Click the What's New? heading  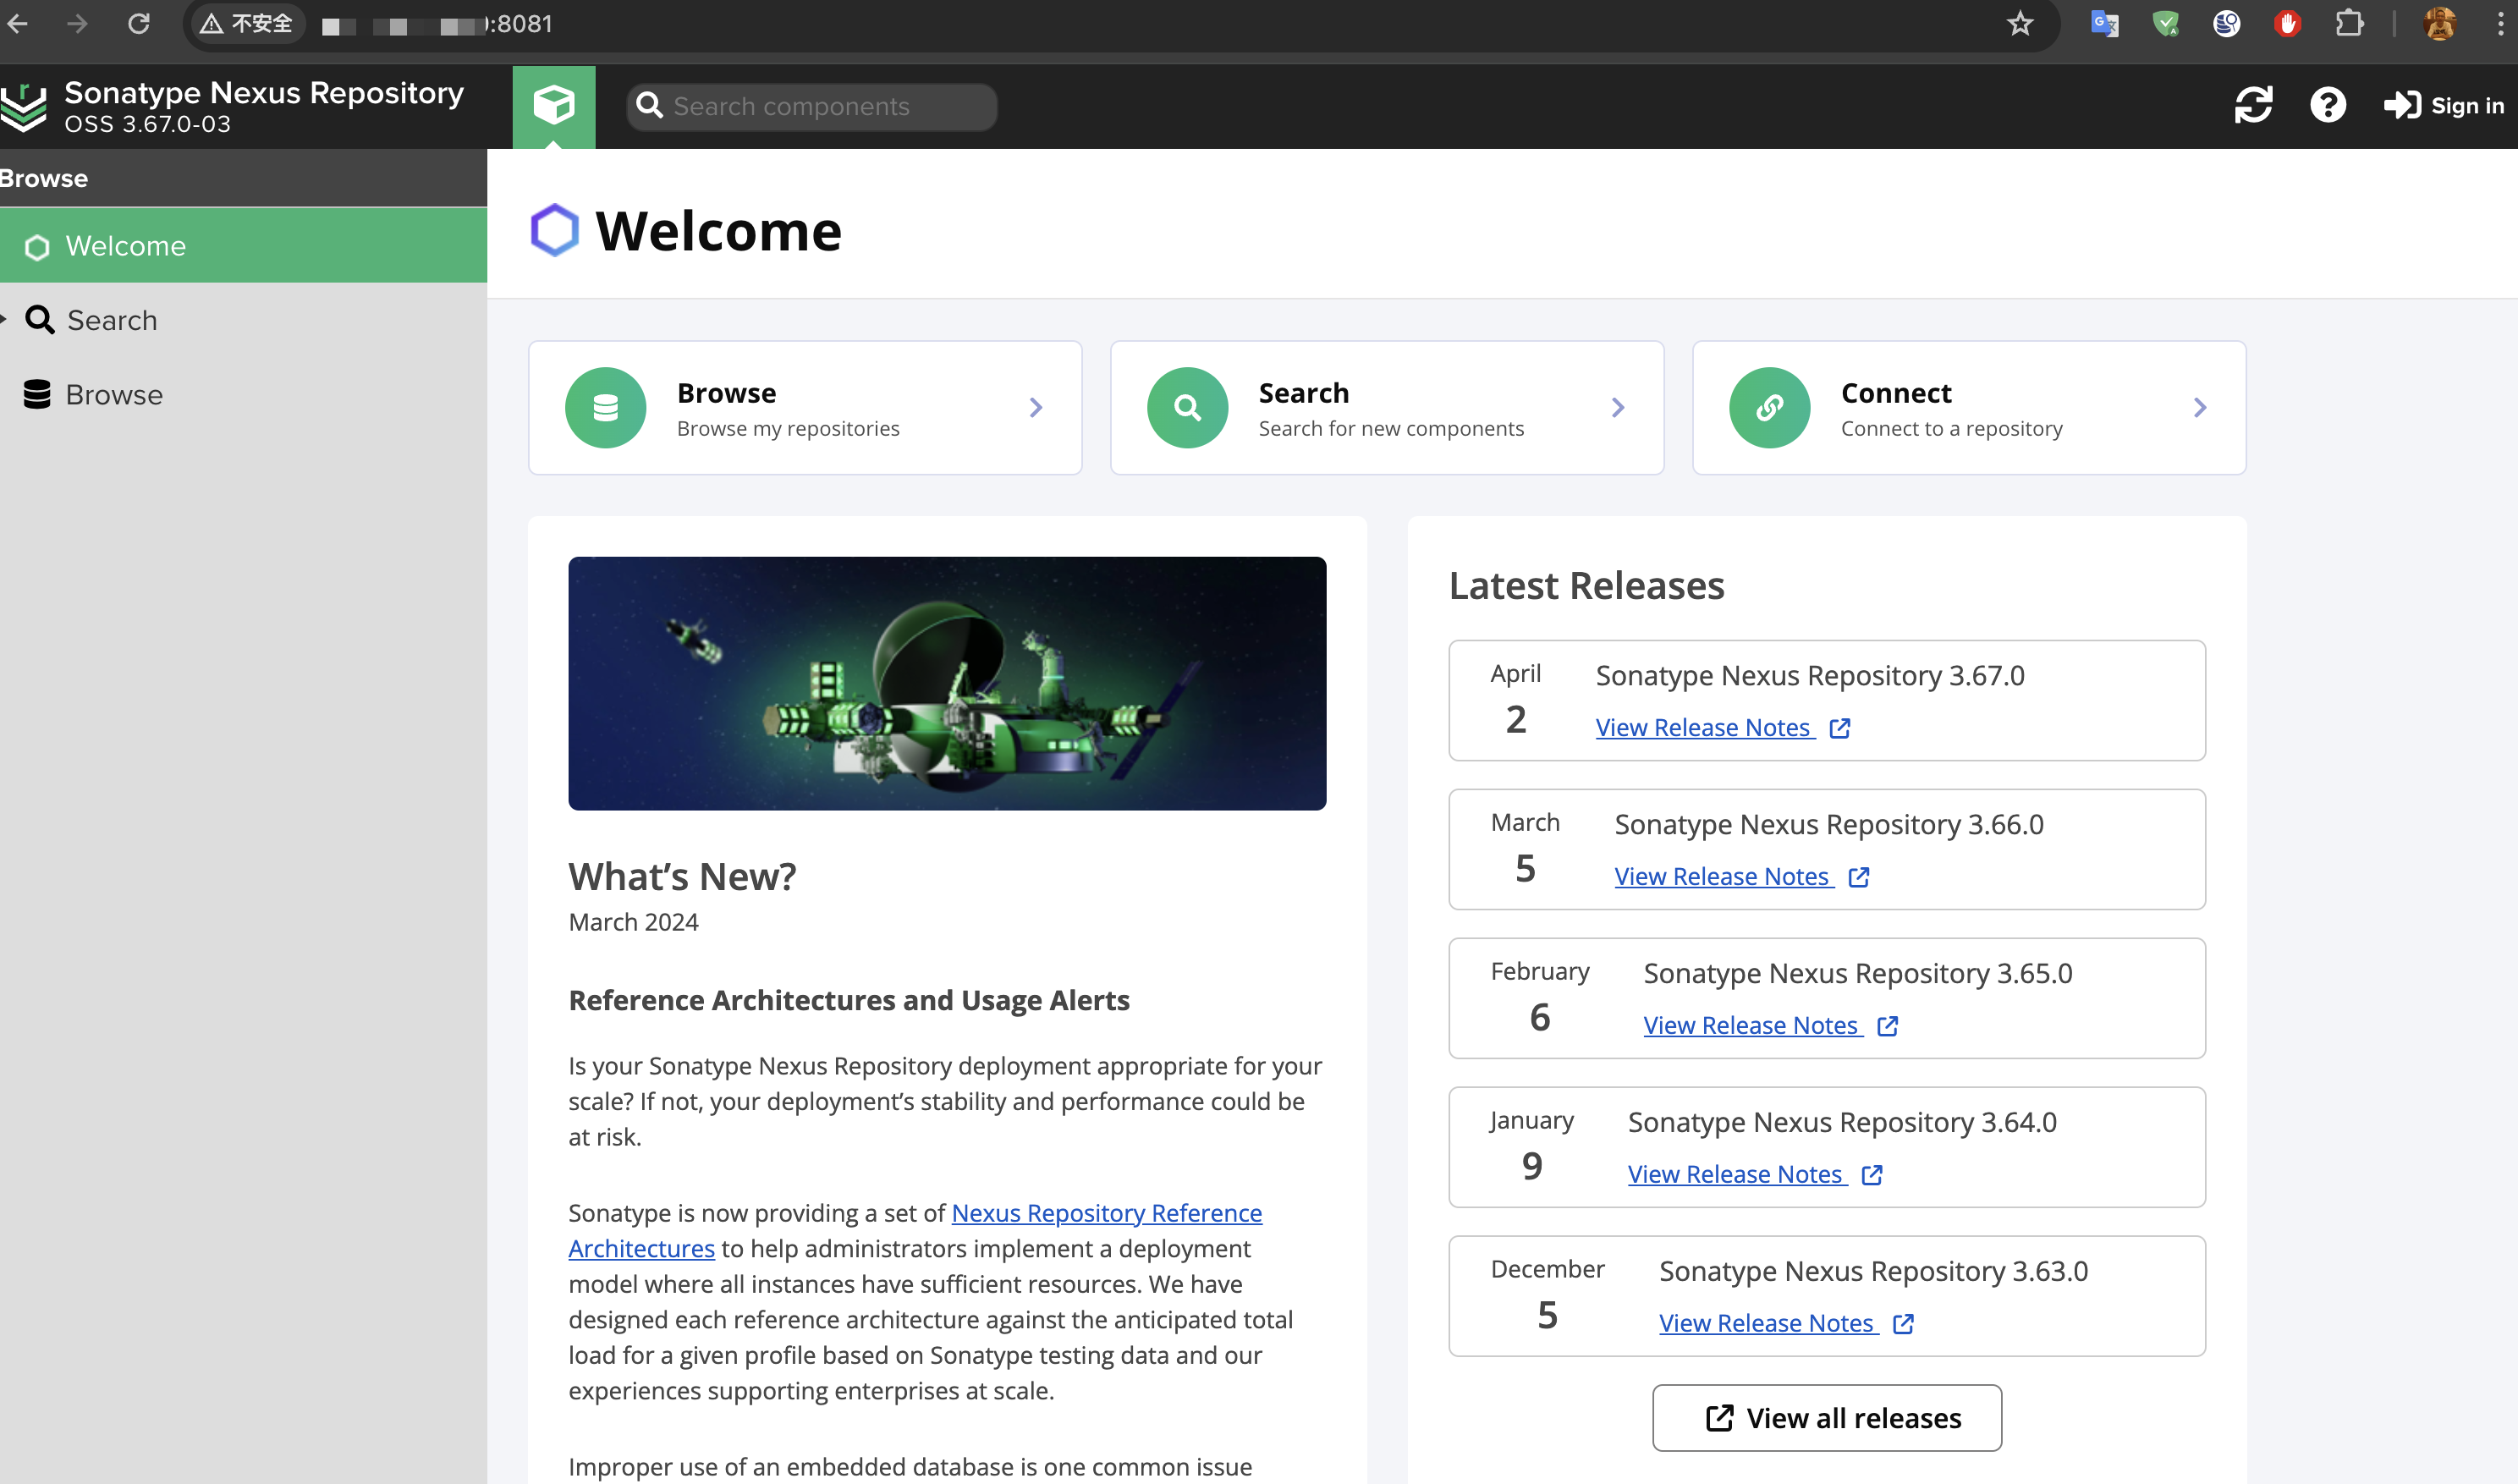click(682, 876)
